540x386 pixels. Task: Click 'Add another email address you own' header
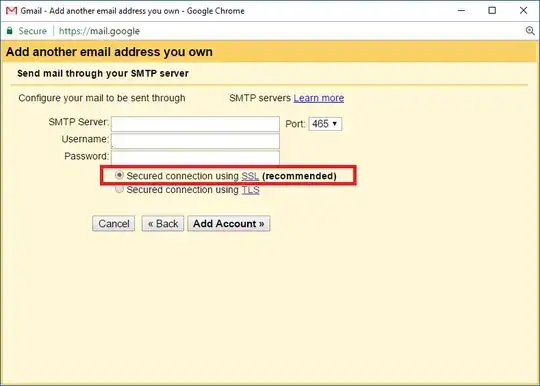pos(109,52)
